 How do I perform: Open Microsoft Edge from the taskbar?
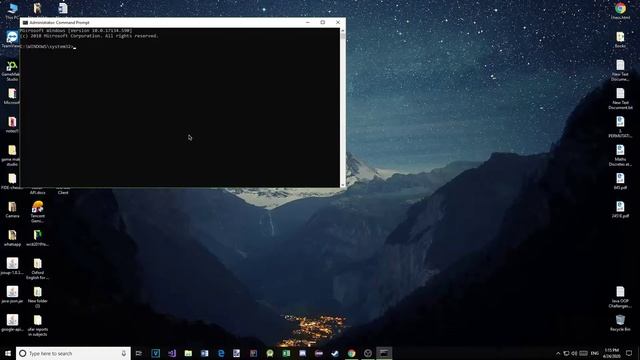(x=221, y=353)
